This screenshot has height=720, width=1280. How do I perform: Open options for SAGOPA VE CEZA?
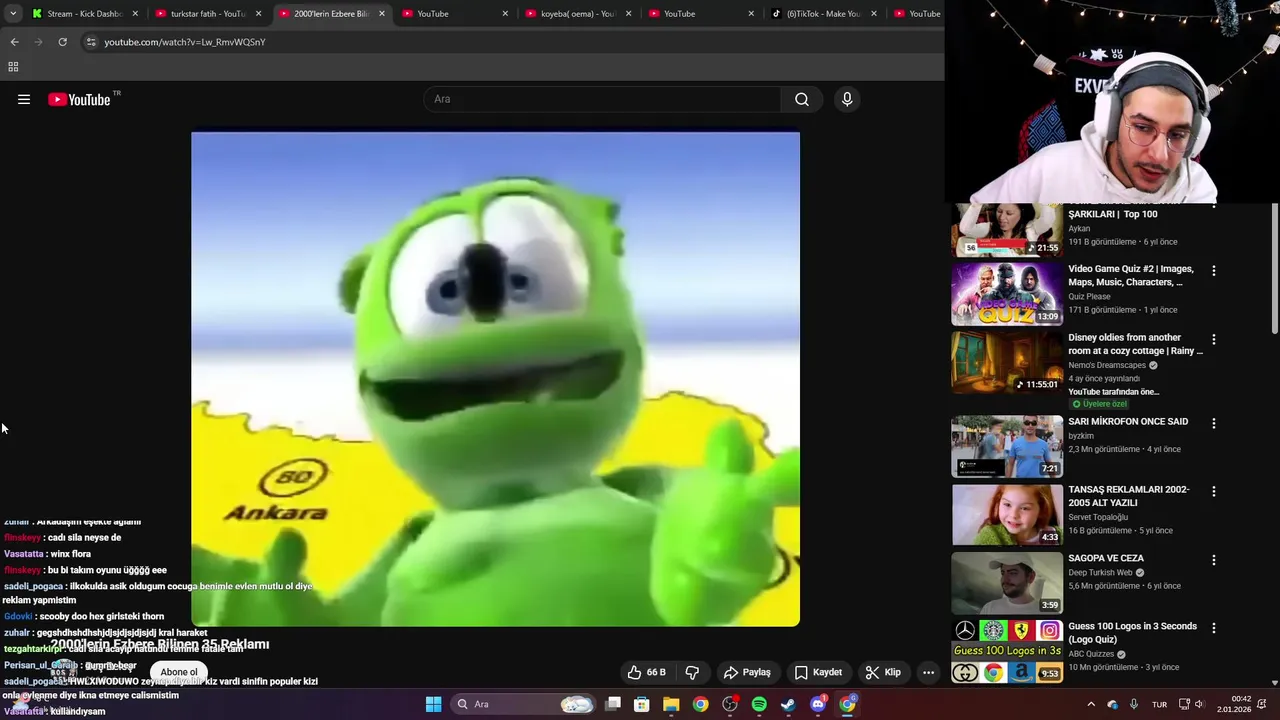(1213, 561)
